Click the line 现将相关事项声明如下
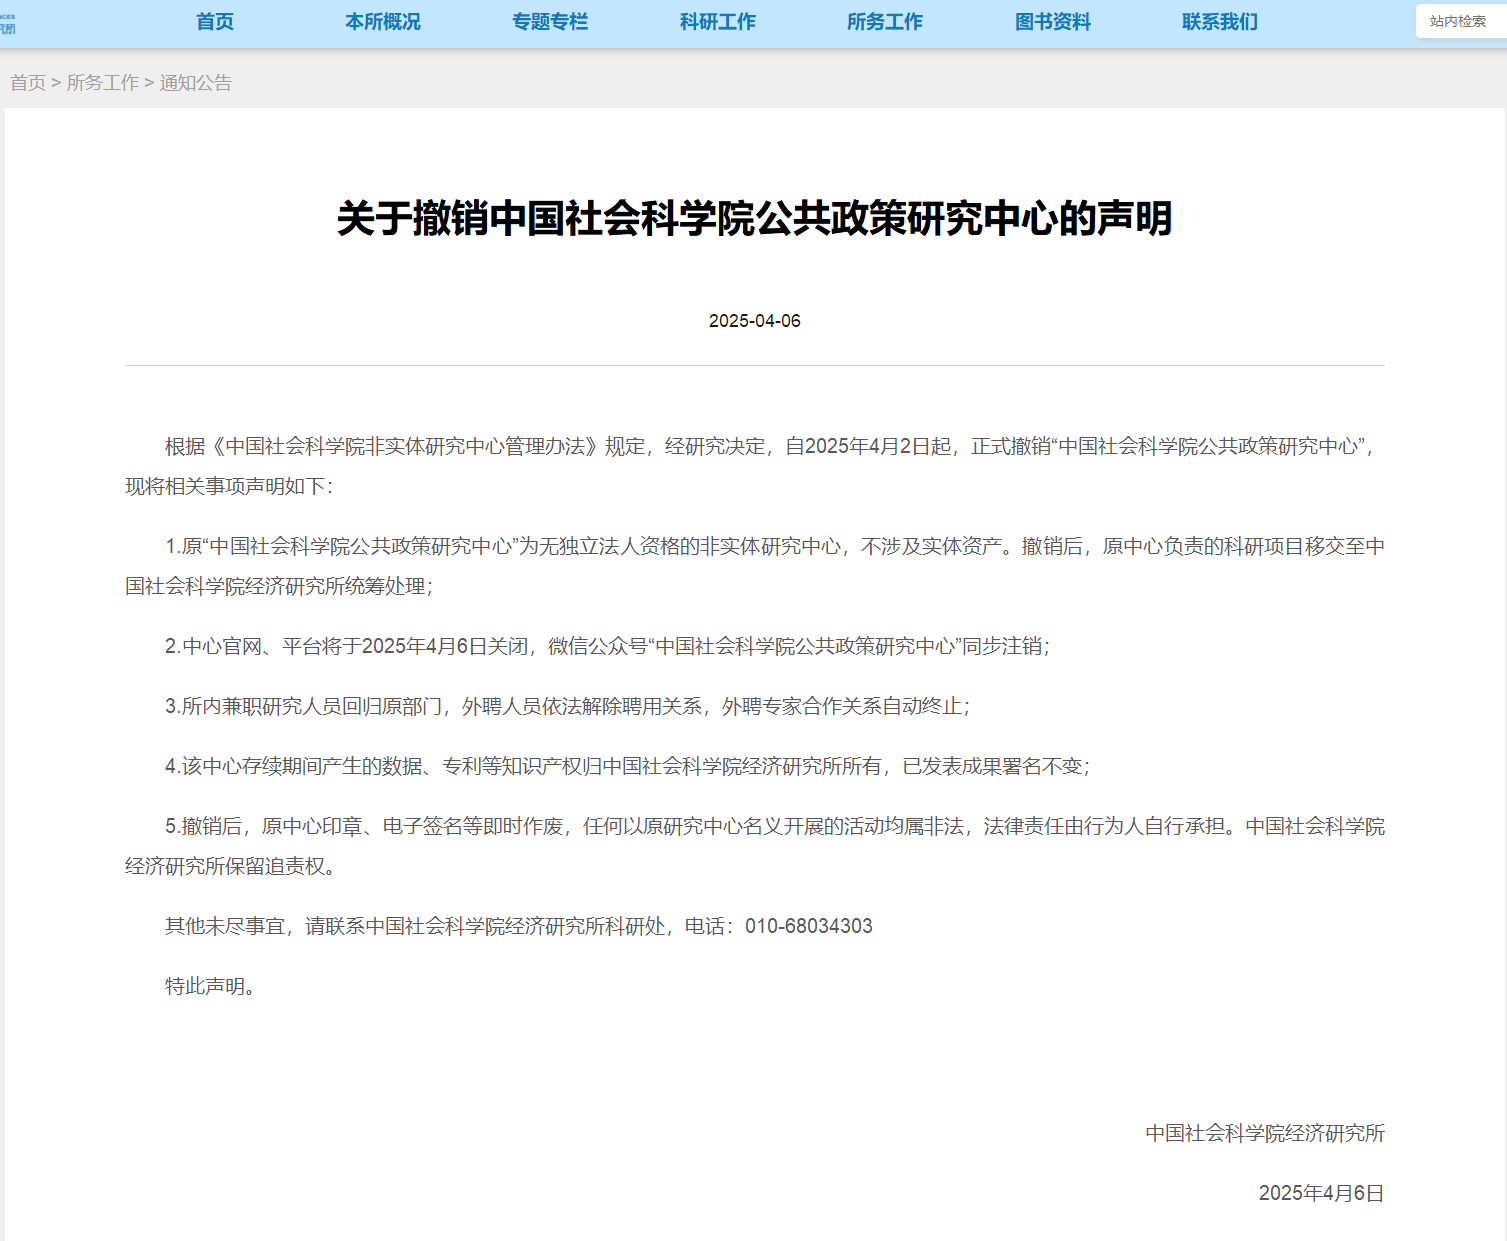The height and width of the screenshot is (1241, 1507). click(x=229, y=486)
